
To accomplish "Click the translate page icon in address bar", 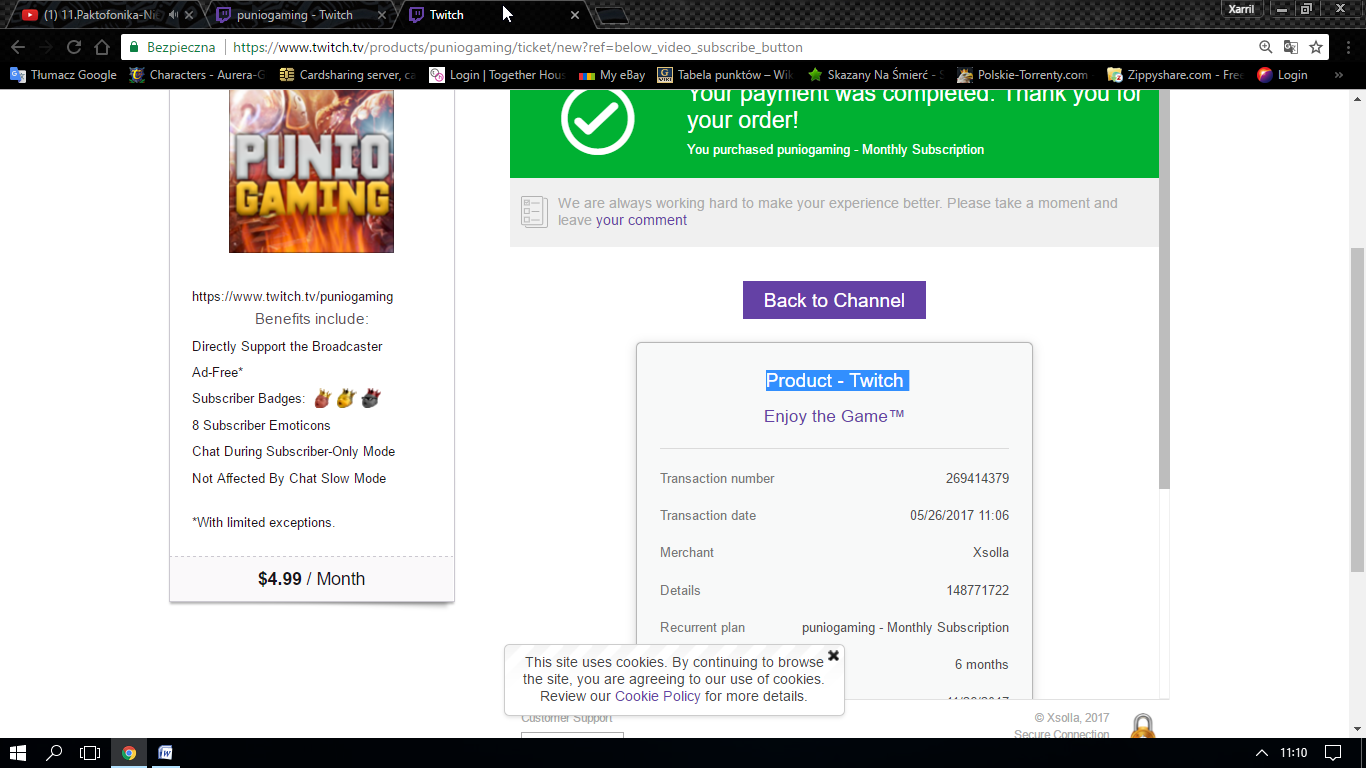I will (x=1291, y=47).
